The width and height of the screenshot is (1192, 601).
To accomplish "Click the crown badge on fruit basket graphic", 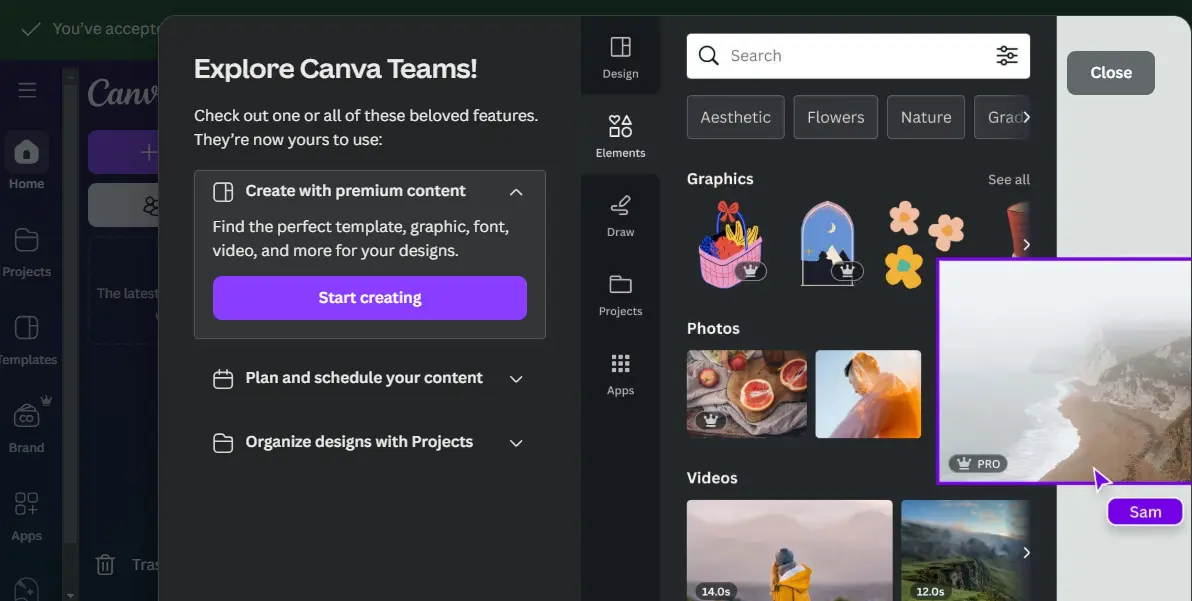I will click(750, 270).
